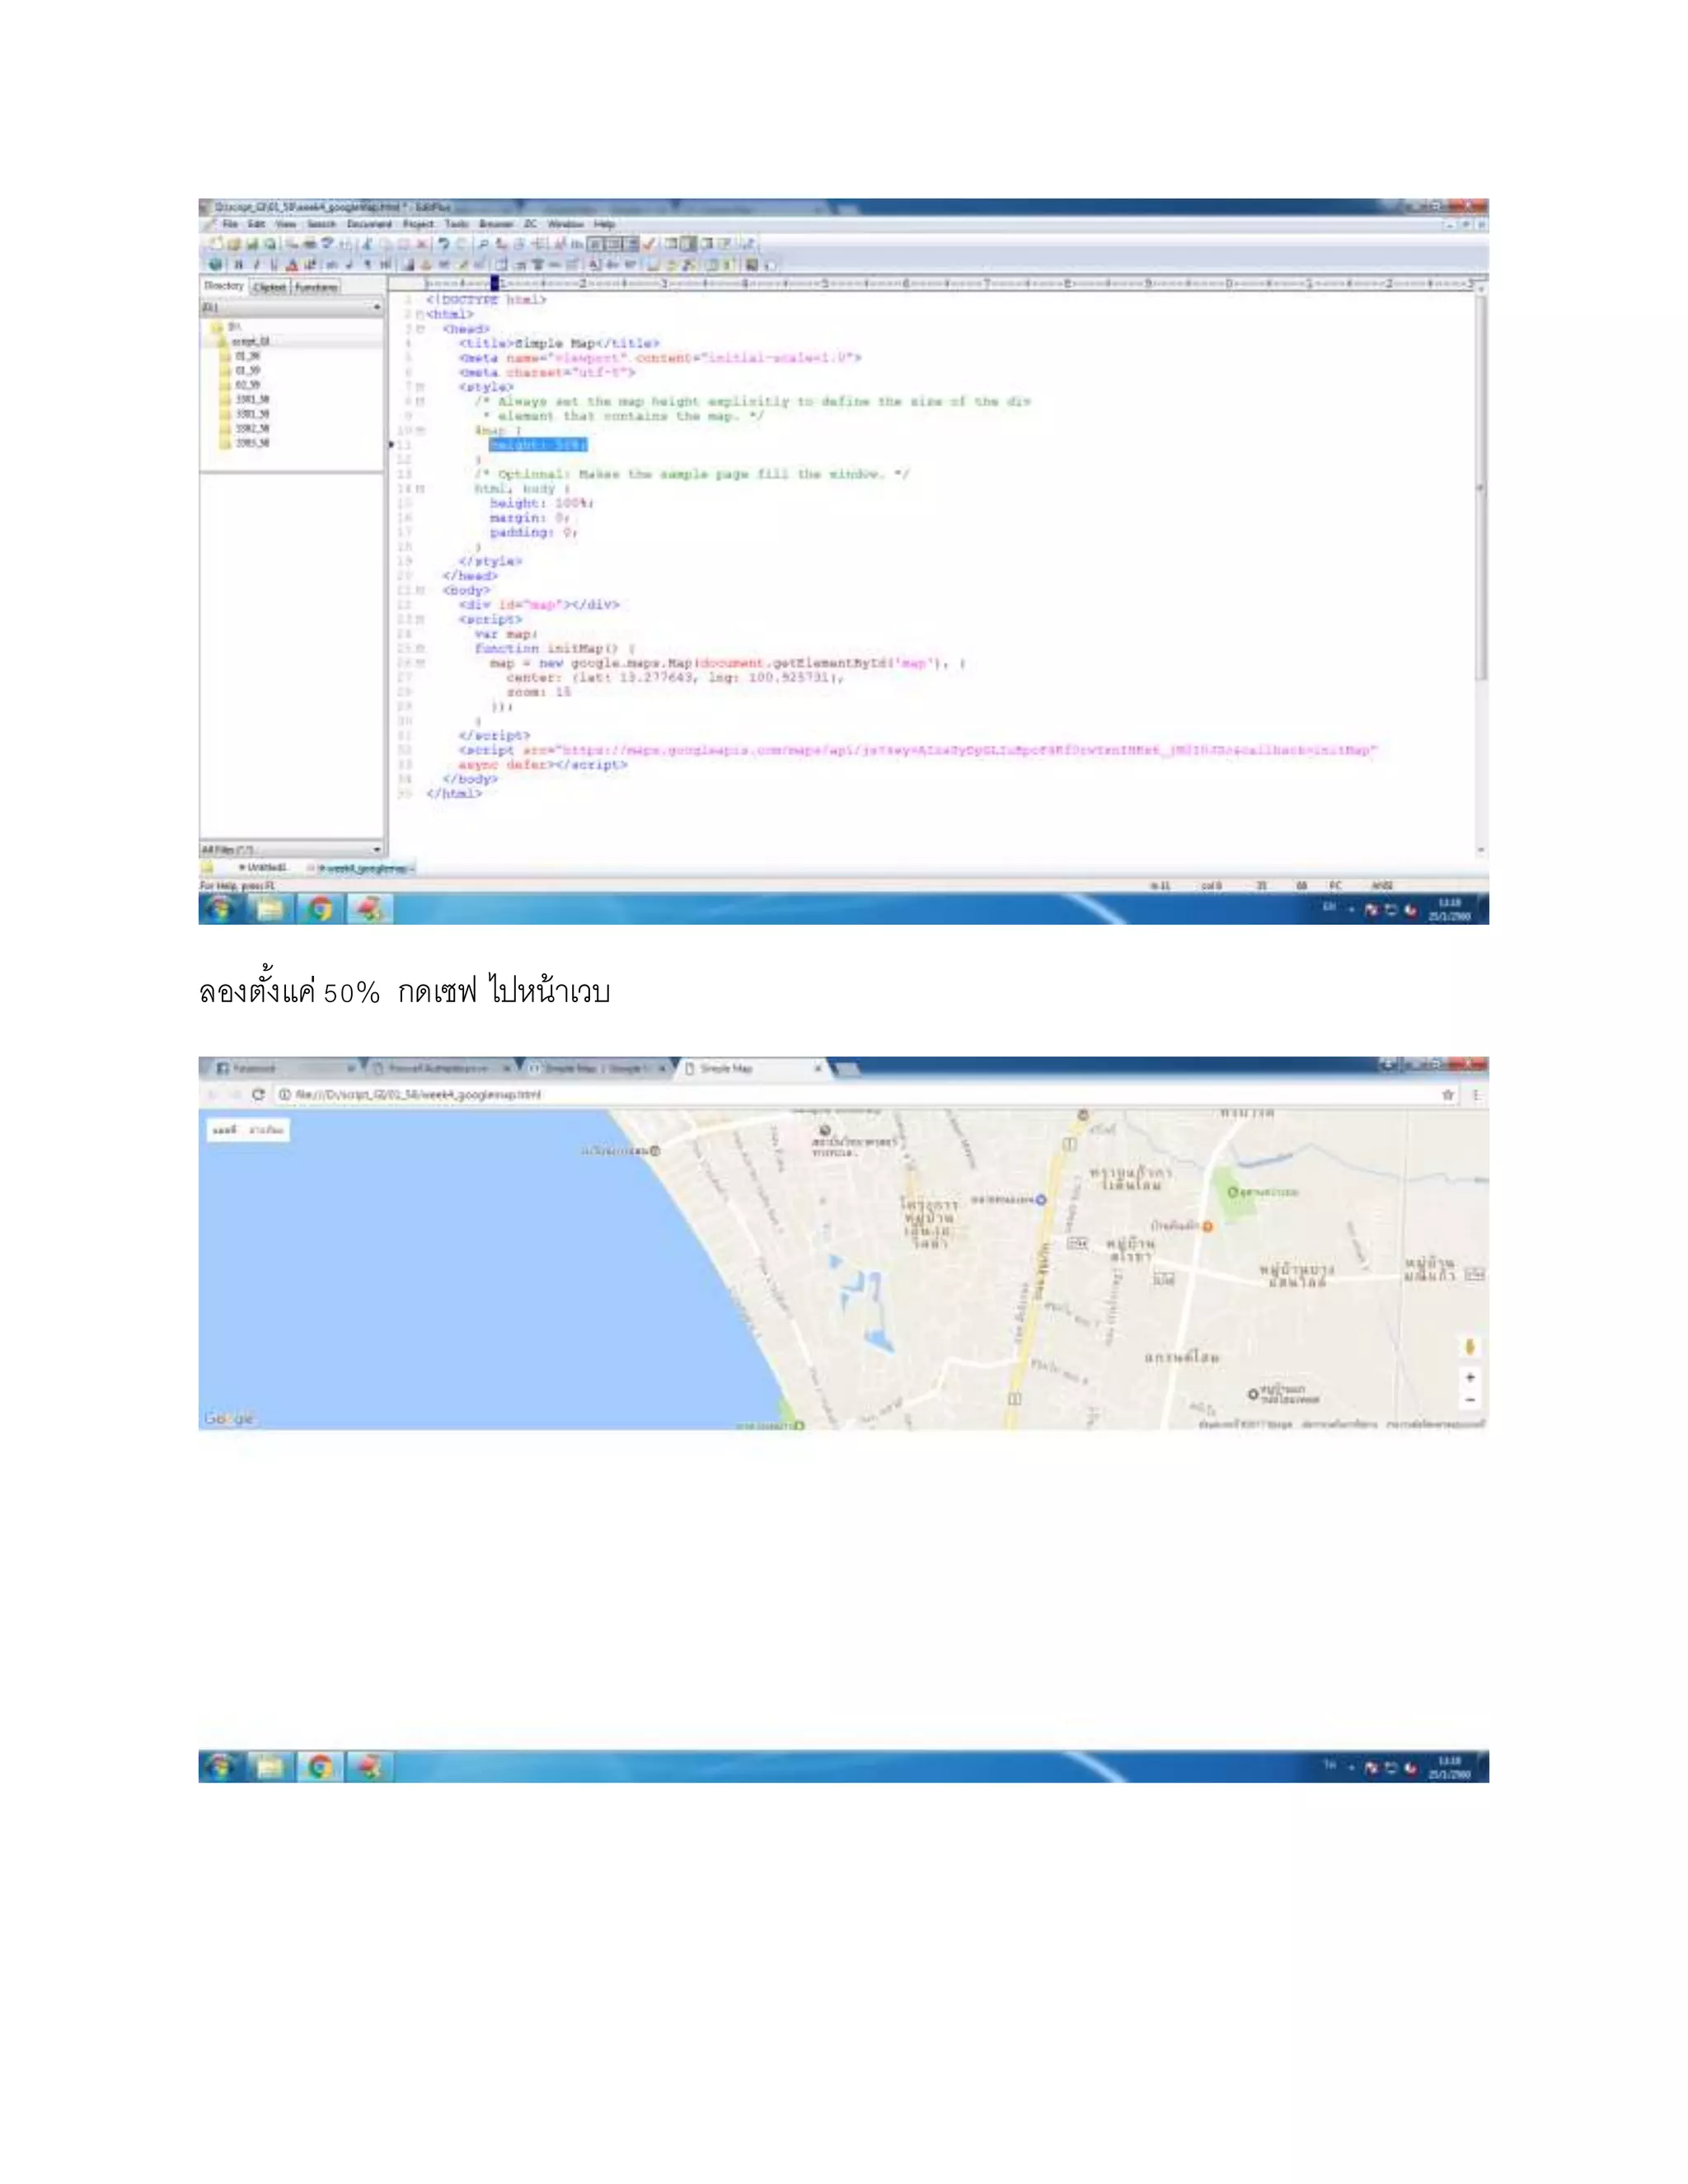Viewport: 1688px width, 2184px height.
Task: Toggle the word wrap toolbar button
Action: [x=595, y=244]
